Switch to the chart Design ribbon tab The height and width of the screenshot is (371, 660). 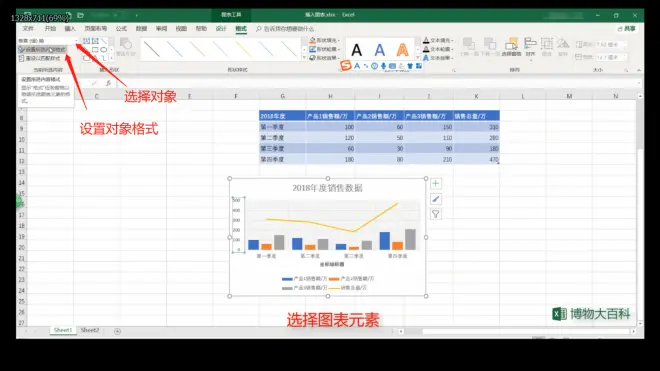point(221,29)
